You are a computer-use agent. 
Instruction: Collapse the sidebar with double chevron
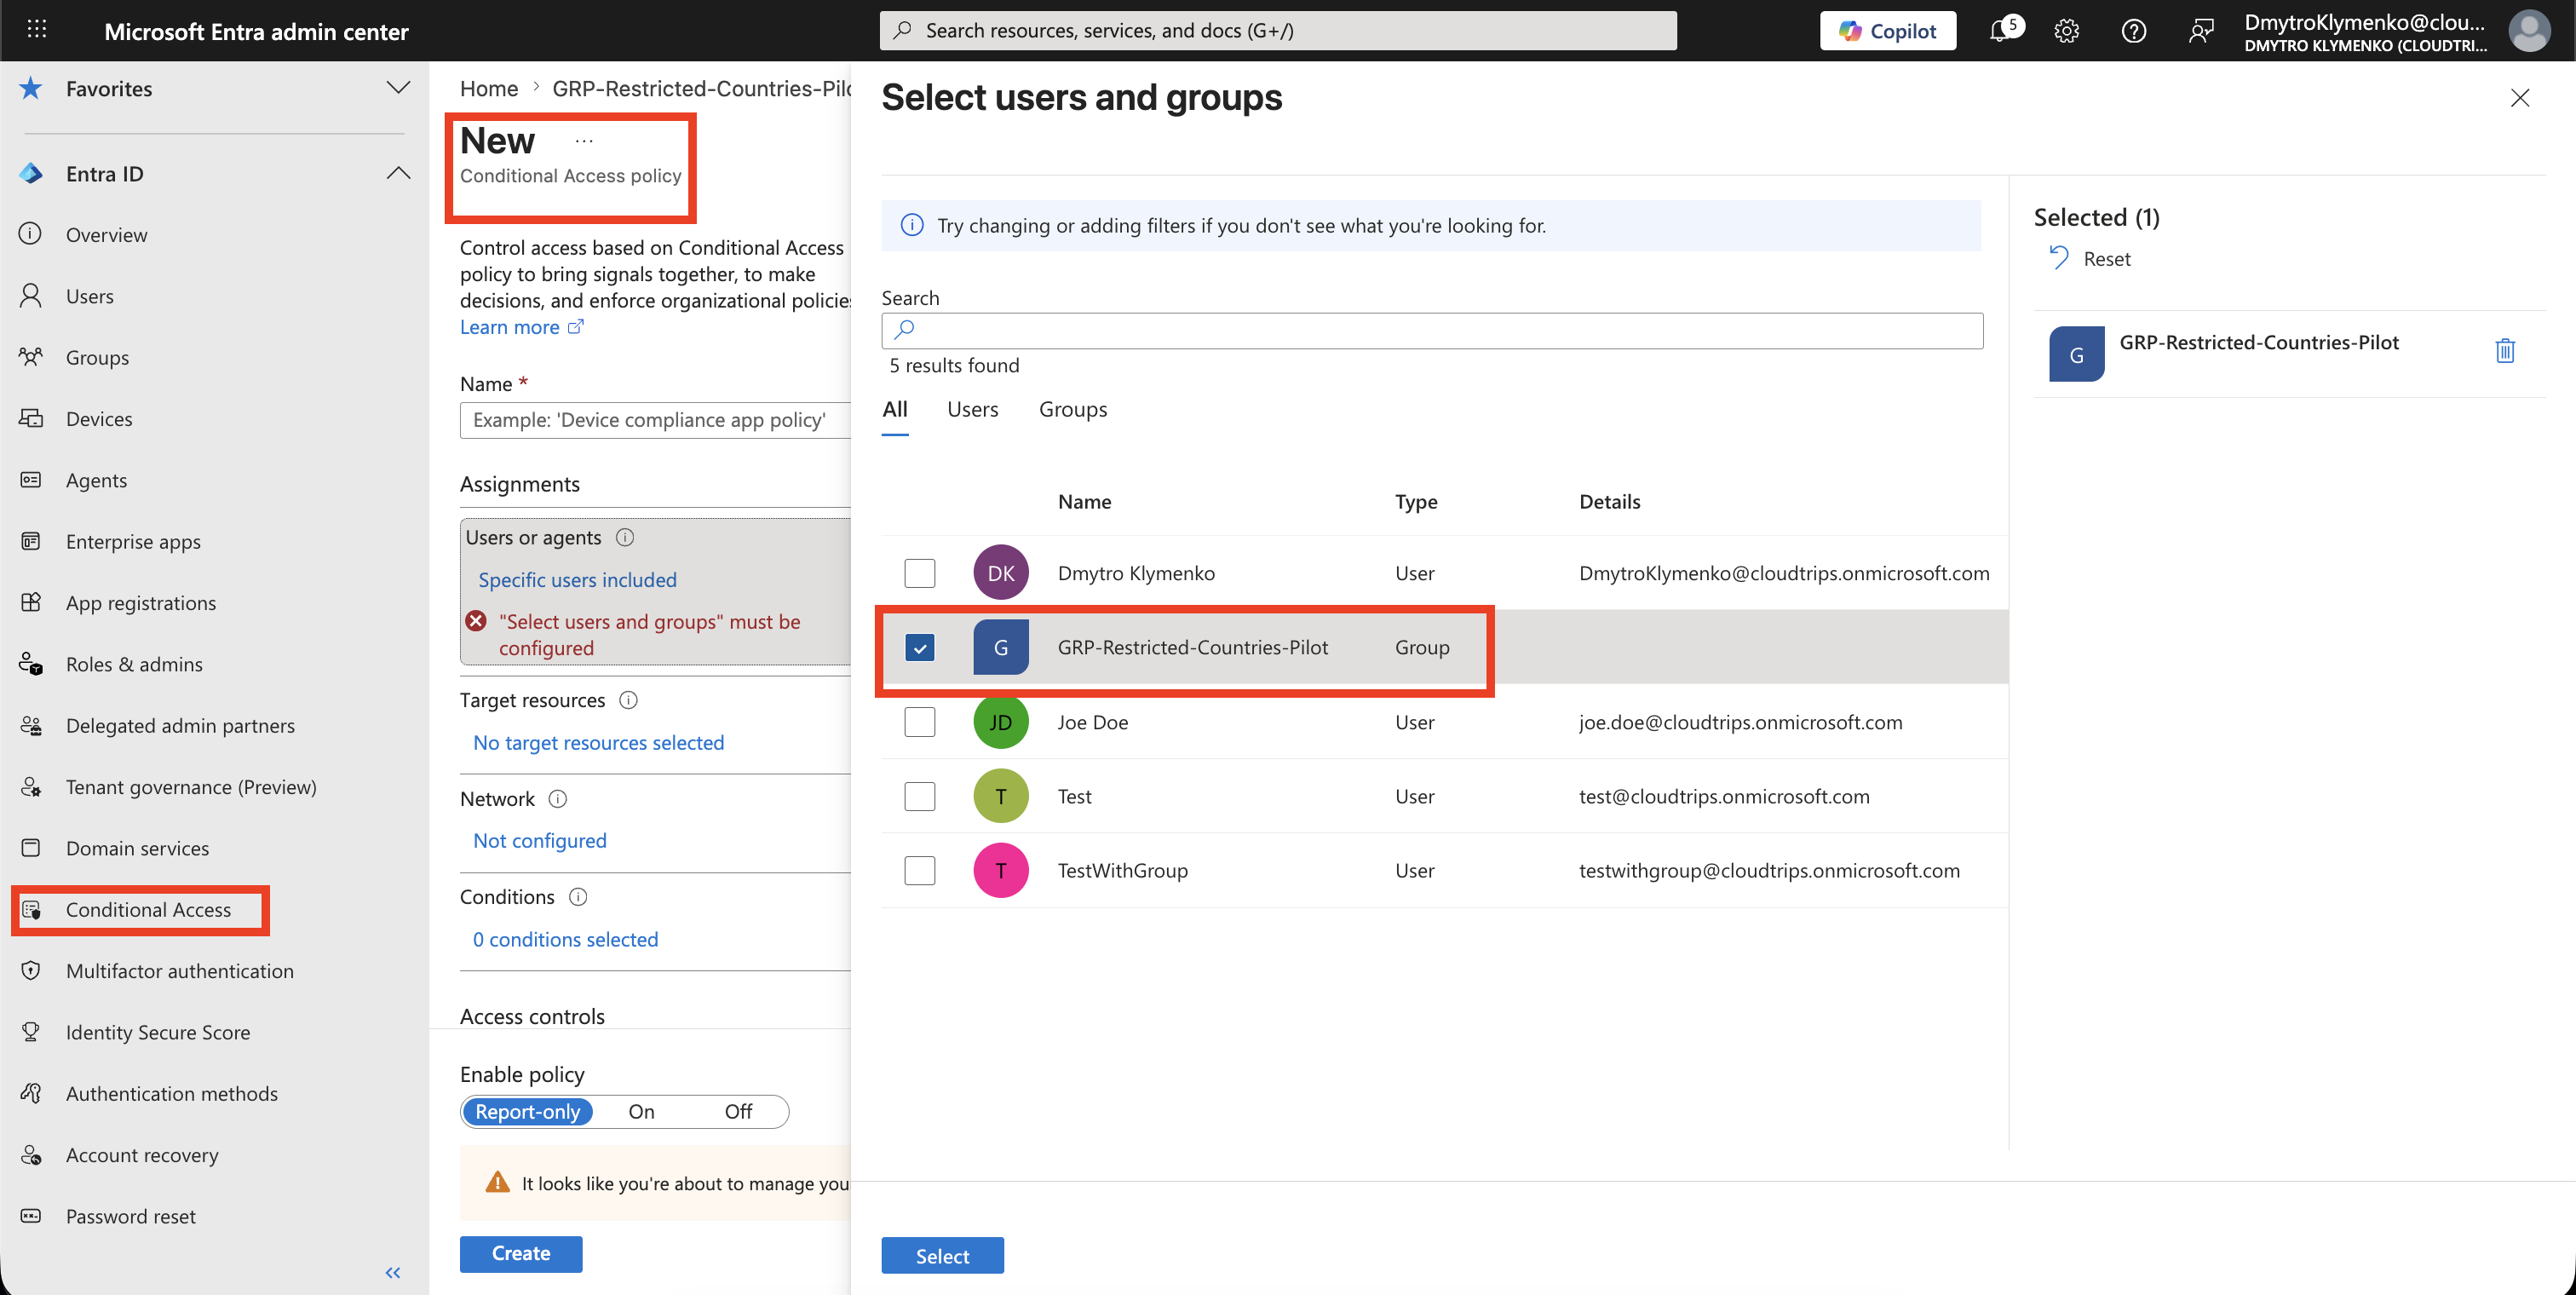pyautogui.click(x=393, y=1273)
